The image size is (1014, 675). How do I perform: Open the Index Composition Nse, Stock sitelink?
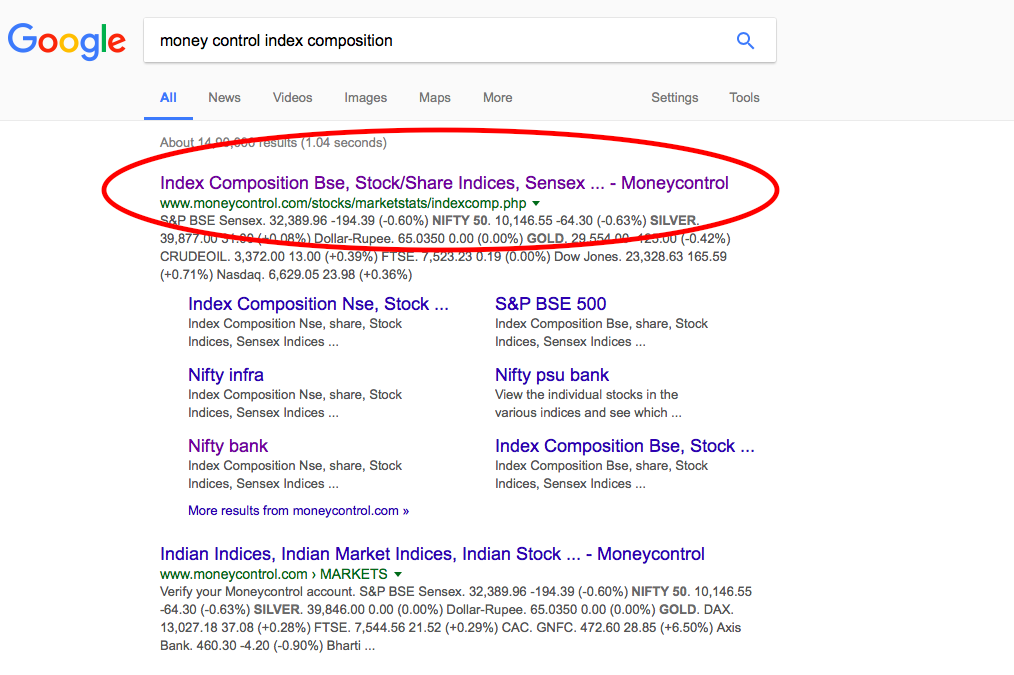(x=318, y=304)
